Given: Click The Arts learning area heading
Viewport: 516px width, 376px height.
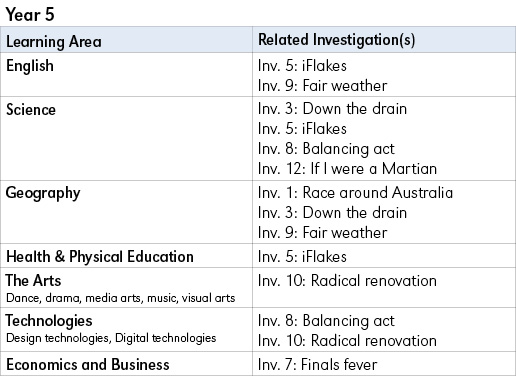Looking at the screenshot, I should [x=33, y=280].
